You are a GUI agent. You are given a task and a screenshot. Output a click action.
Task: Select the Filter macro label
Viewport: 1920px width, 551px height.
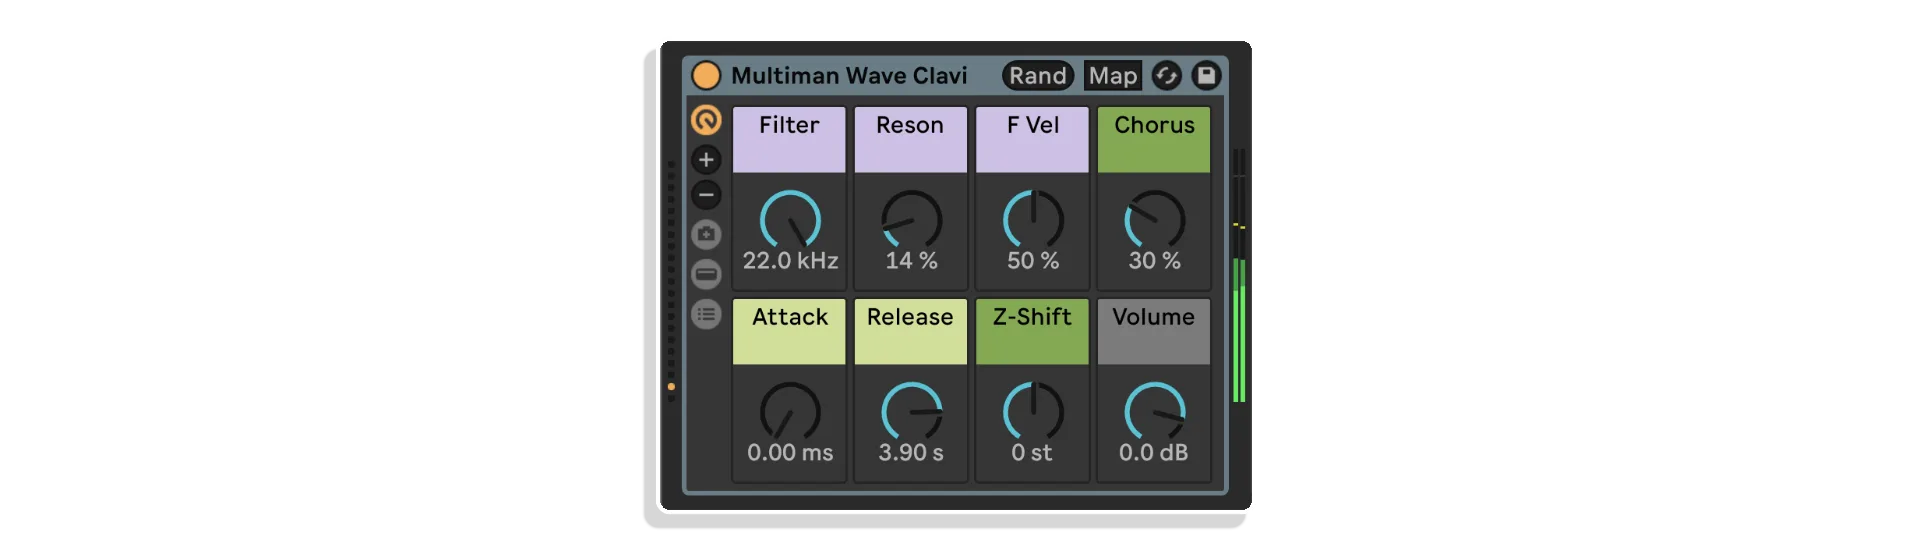[x=789, y=125]
